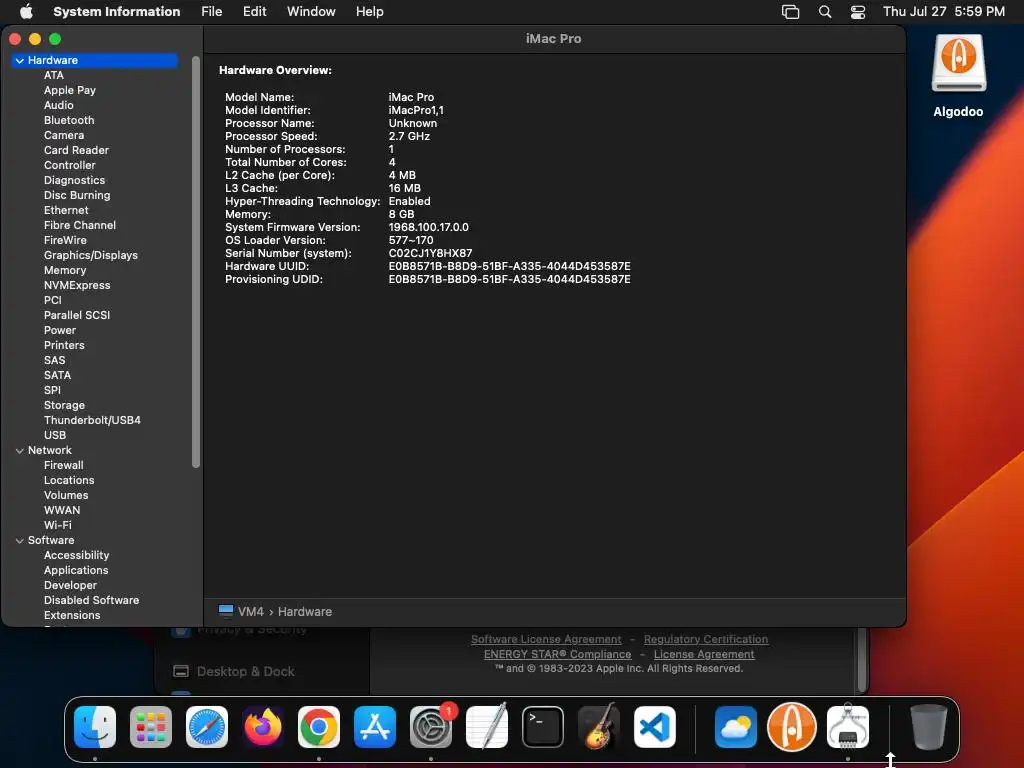Select USB in the sidebar
This screenshot has height=768, width=1024.
click(x=55, y=436)
